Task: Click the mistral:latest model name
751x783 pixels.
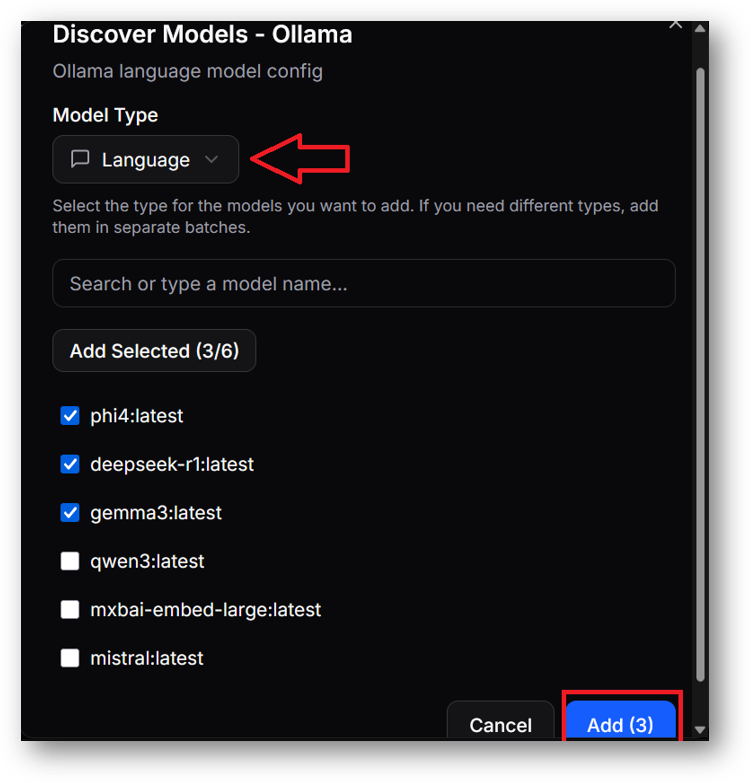Action: 146,658
